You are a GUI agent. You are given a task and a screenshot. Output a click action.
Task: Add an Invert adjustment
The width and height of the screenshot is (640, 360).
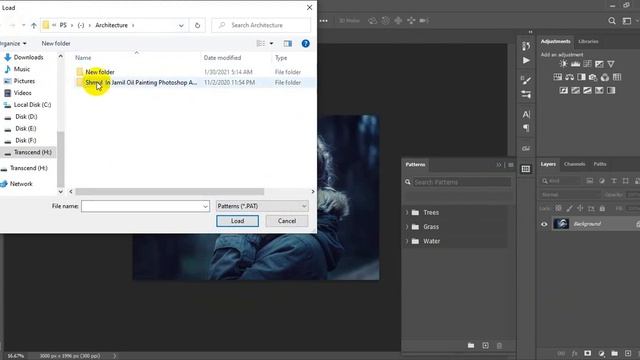pyautogui.click(x=564, y=90)
